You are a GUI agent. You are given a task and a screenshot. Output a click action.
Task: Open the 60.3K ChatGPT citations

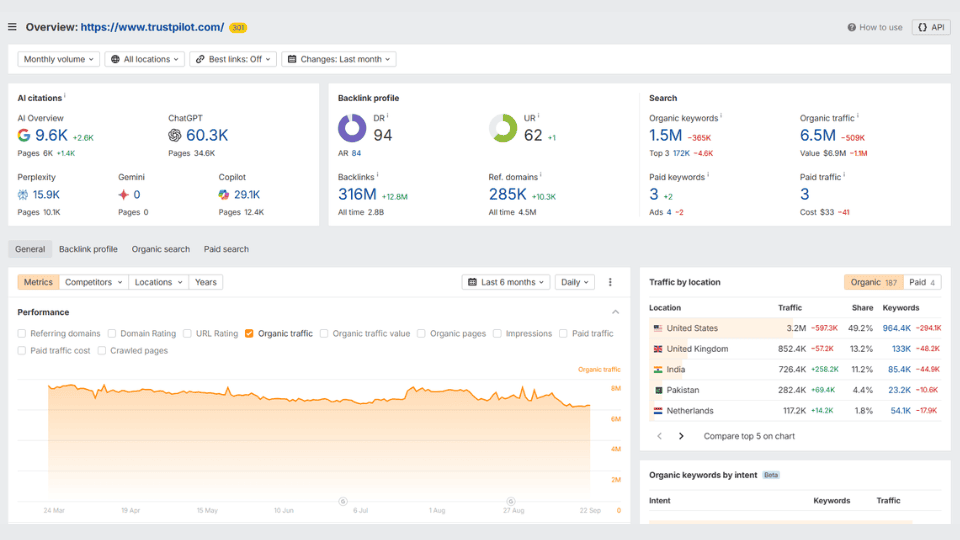(207, 135)
